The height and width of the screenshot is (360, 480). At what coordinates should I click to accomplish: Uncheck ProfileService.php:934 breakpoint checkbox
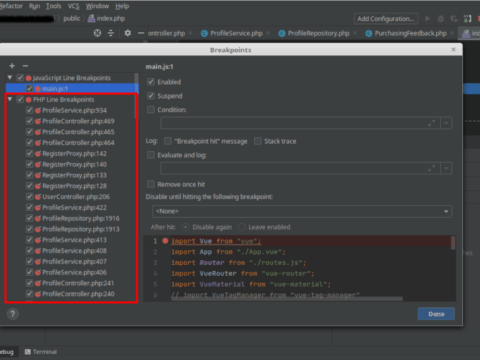[29, 110]
